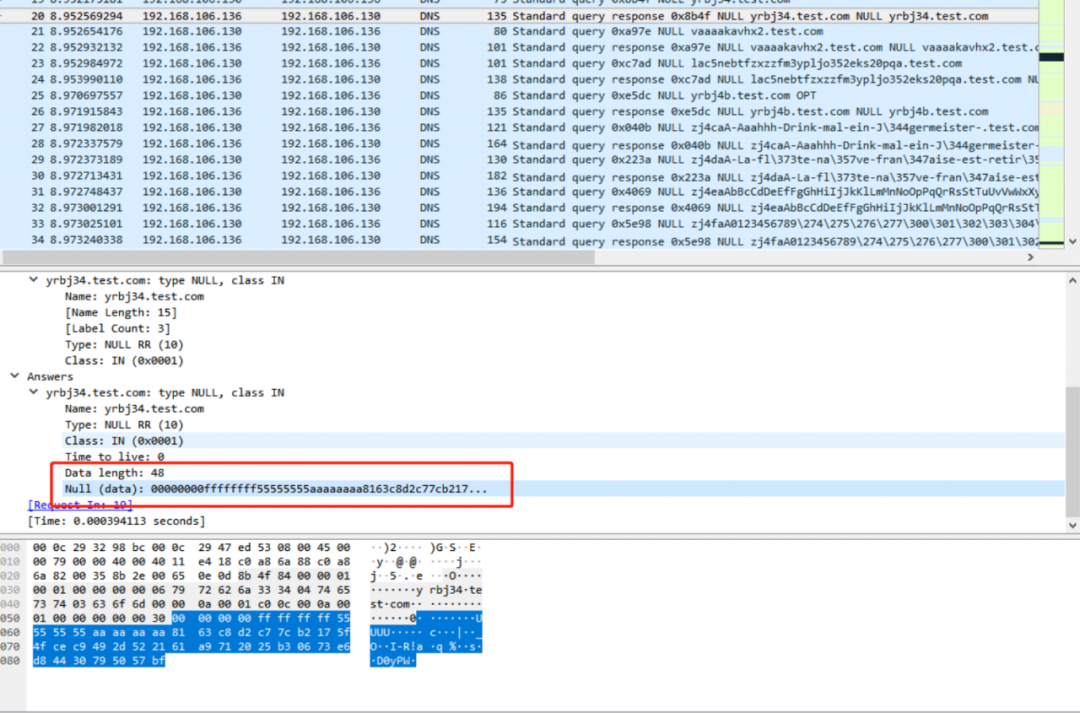Screen dimensions: 1080x713
Task: Click ASCII text 'rbj34·te' in hex pane
Action: tap(456, 590)
